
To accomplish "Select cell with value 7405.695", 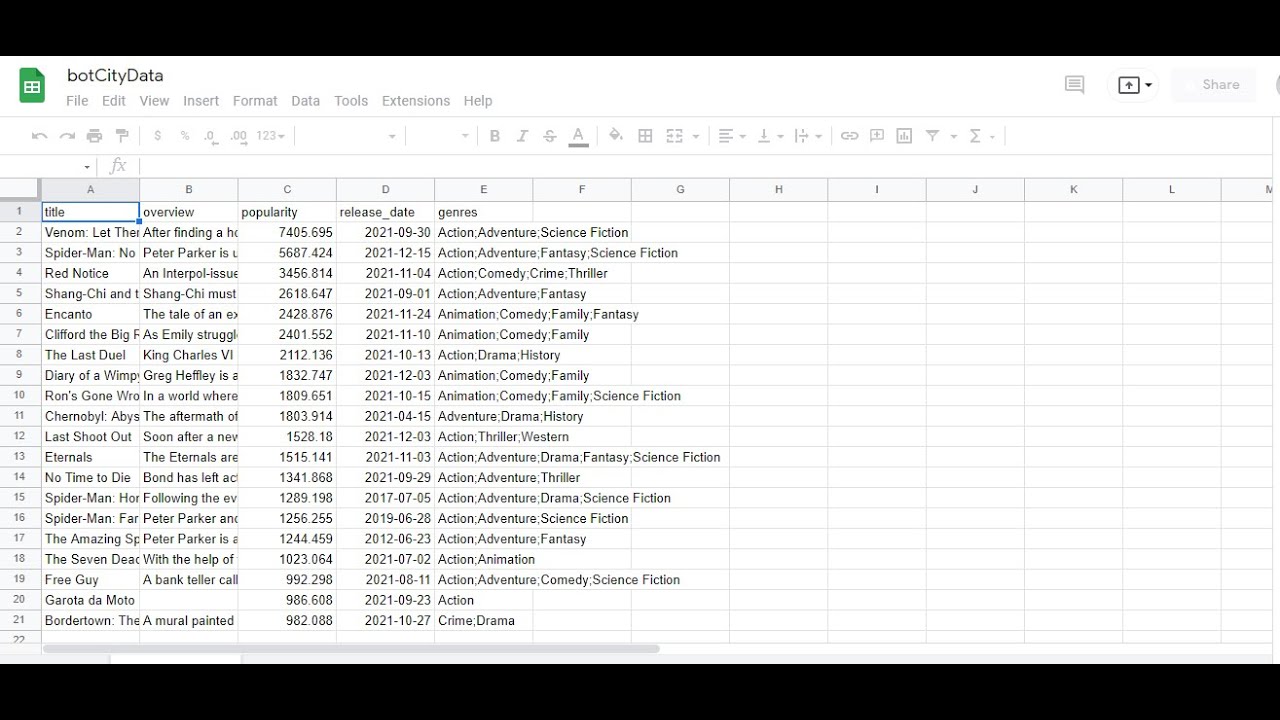I will tap(287, 233).
